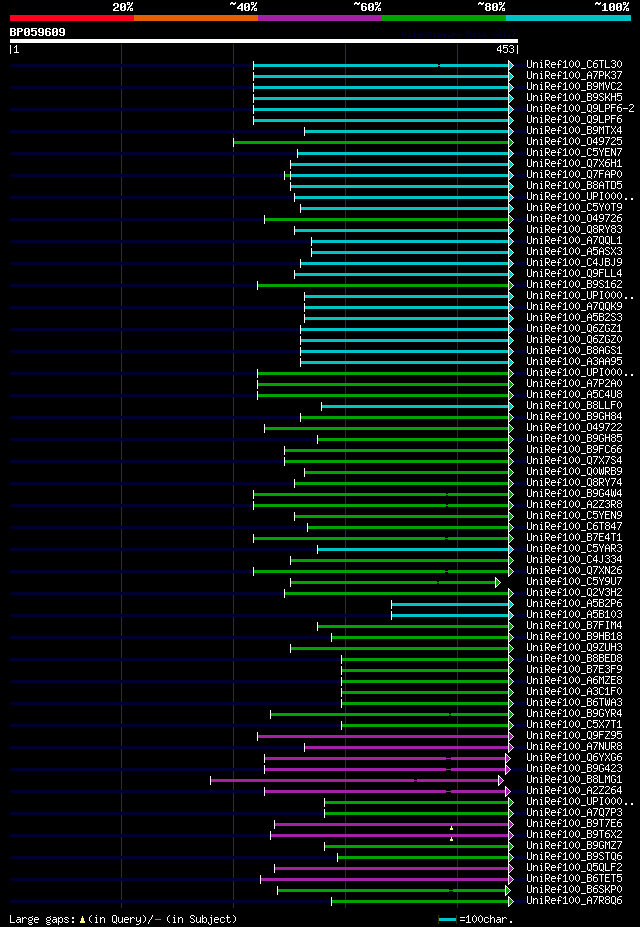This screenshot has height=927, width=640.
Task: Select the UniRef100_A3AA95 label
Action: click(574, 362)
